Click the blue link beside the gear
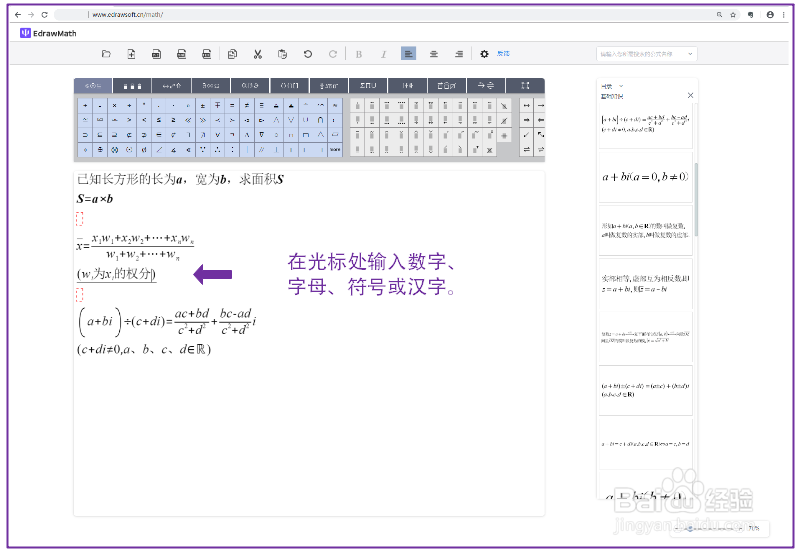The width and height of the screenshot is (800, 553). coord(503,54)
